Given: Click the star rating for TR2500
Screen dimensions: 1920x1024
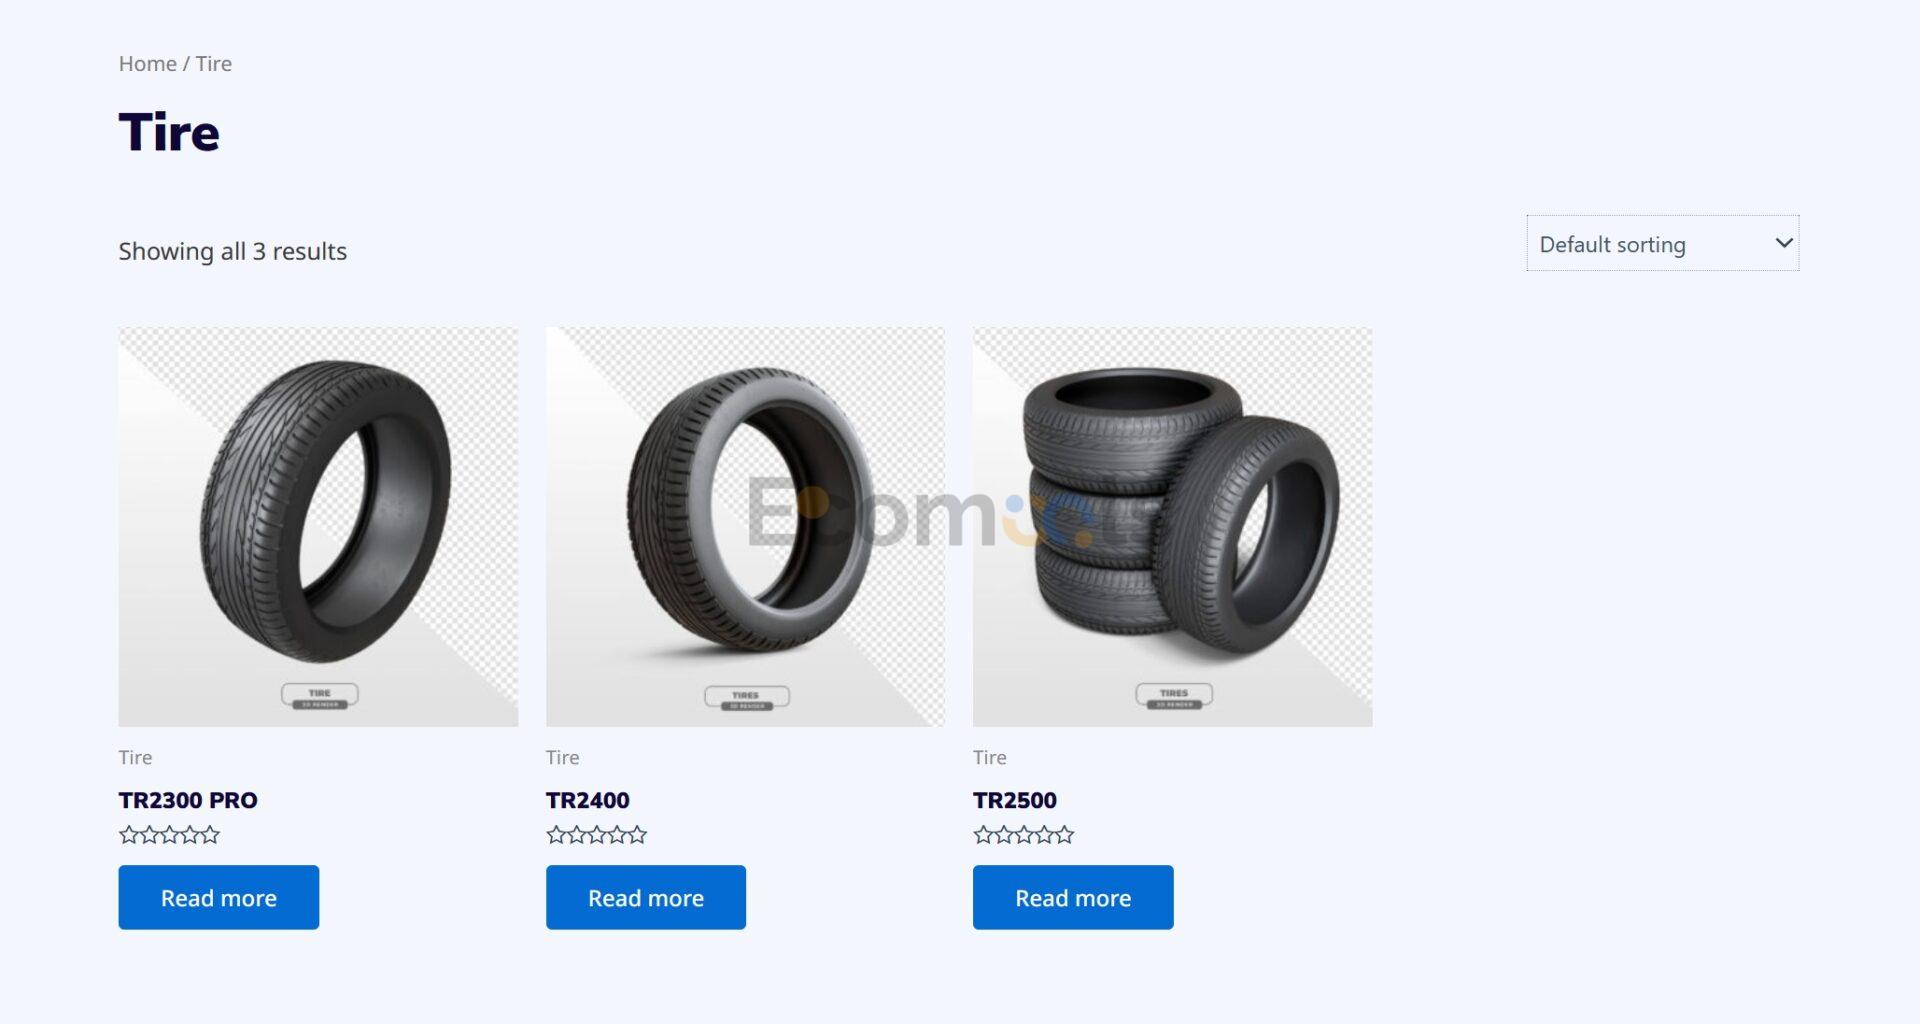Looking at the screenshot, I should [1024, 835].
